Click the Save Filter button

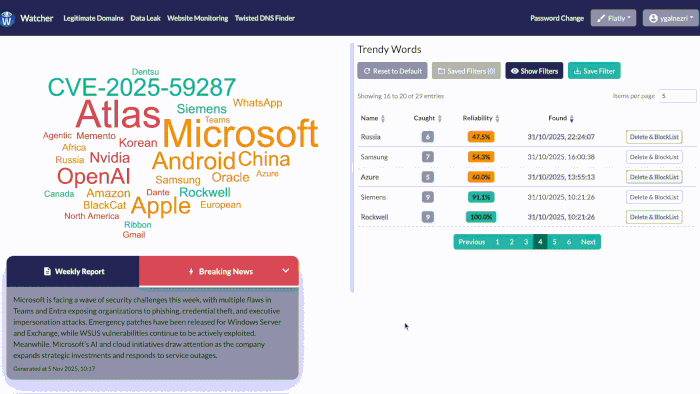tap(594, 71)
